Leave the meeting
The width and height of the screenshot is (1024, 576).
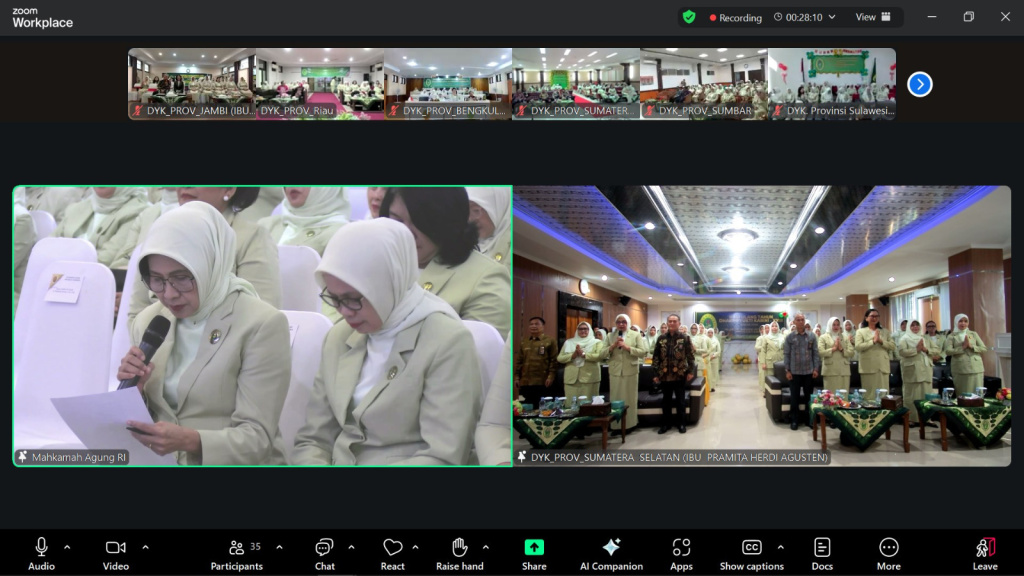point(985,553)
